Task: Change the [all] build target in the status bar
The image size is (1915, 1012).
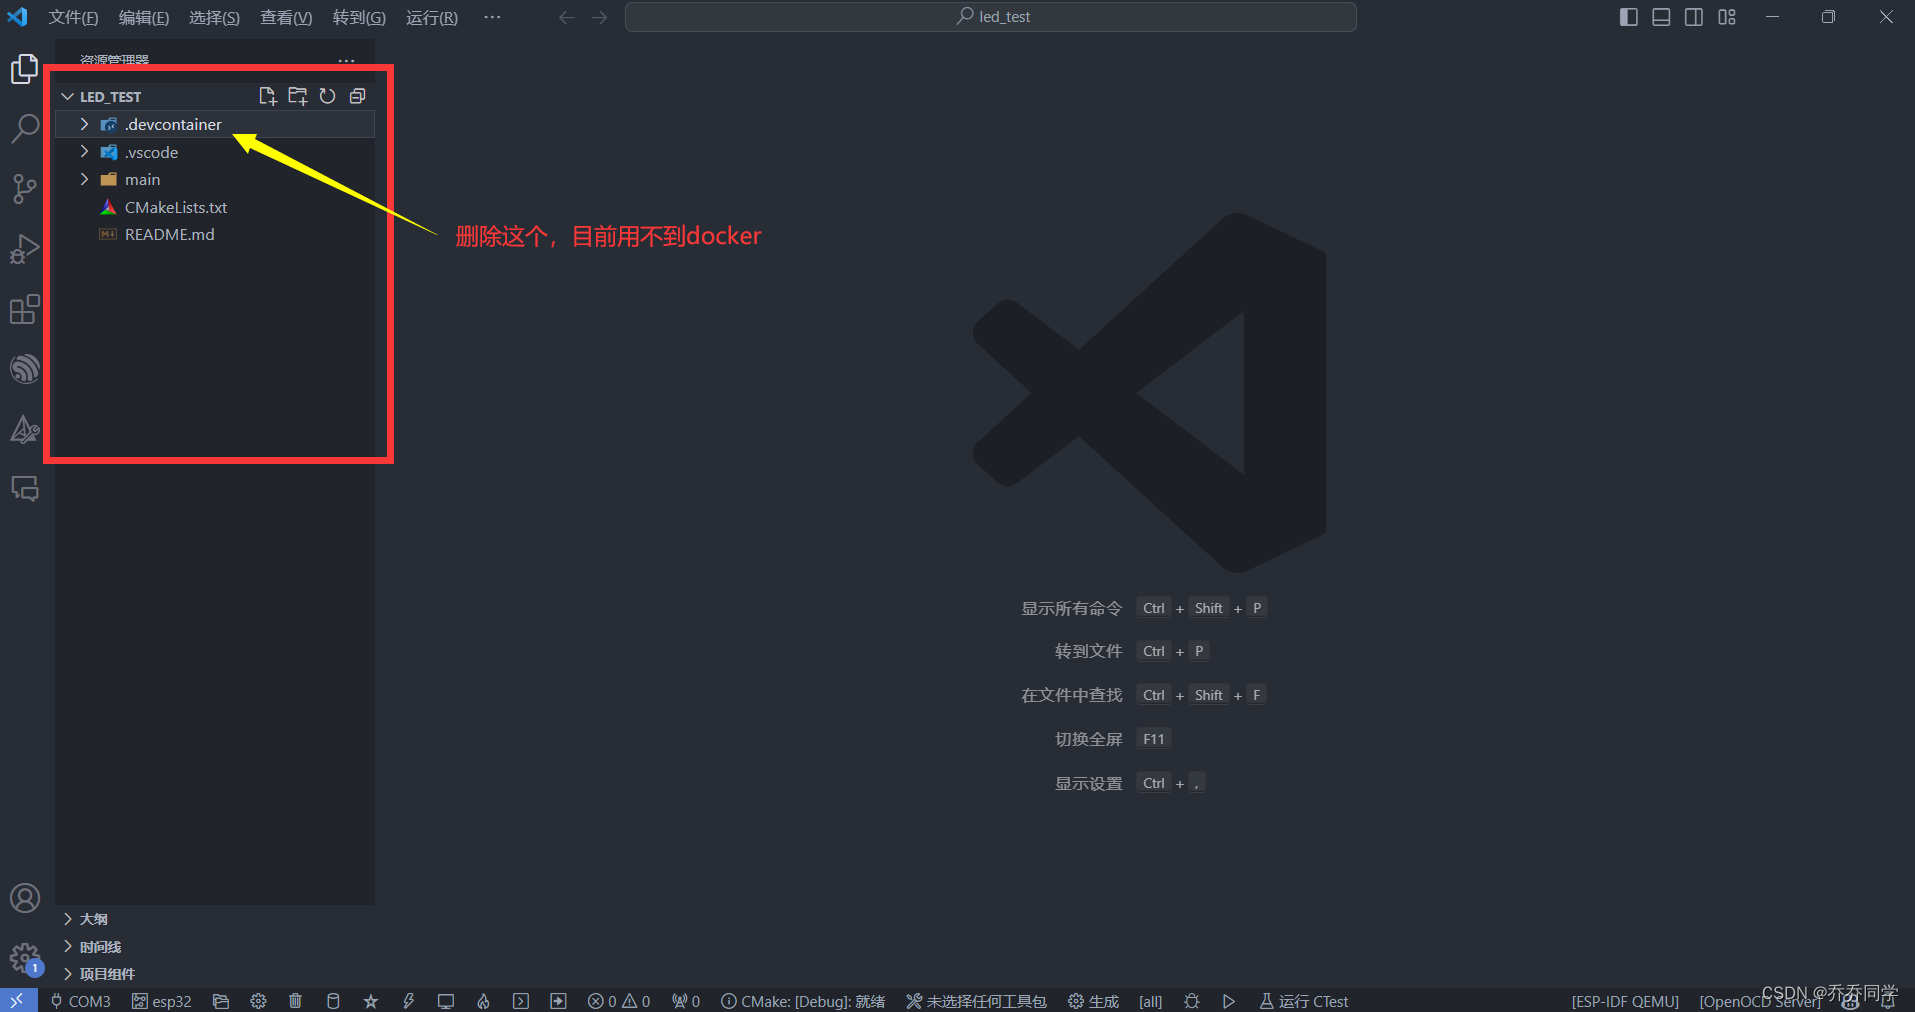Action: (1150, 1001)
